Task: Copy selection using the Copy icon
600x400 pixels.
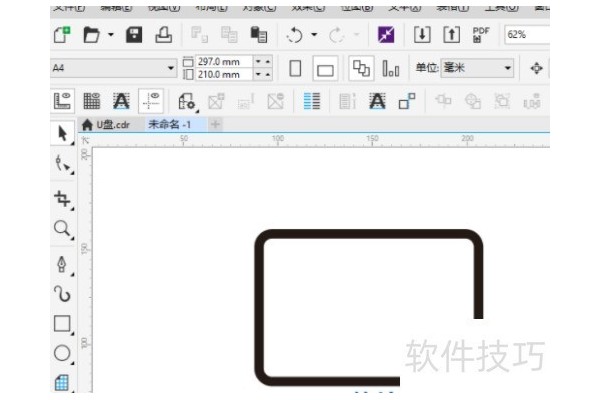Action: pos(229,35)
